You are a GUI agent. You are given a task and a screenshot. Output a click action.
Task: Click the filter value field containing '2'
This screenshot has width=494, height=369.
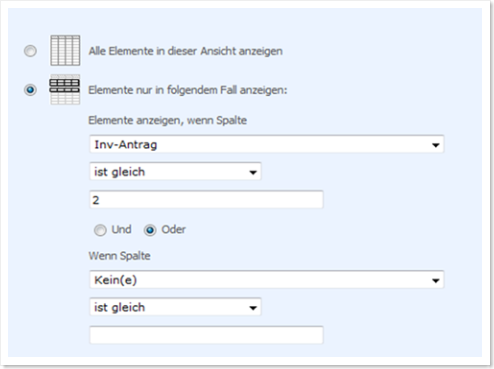point(206,200)
